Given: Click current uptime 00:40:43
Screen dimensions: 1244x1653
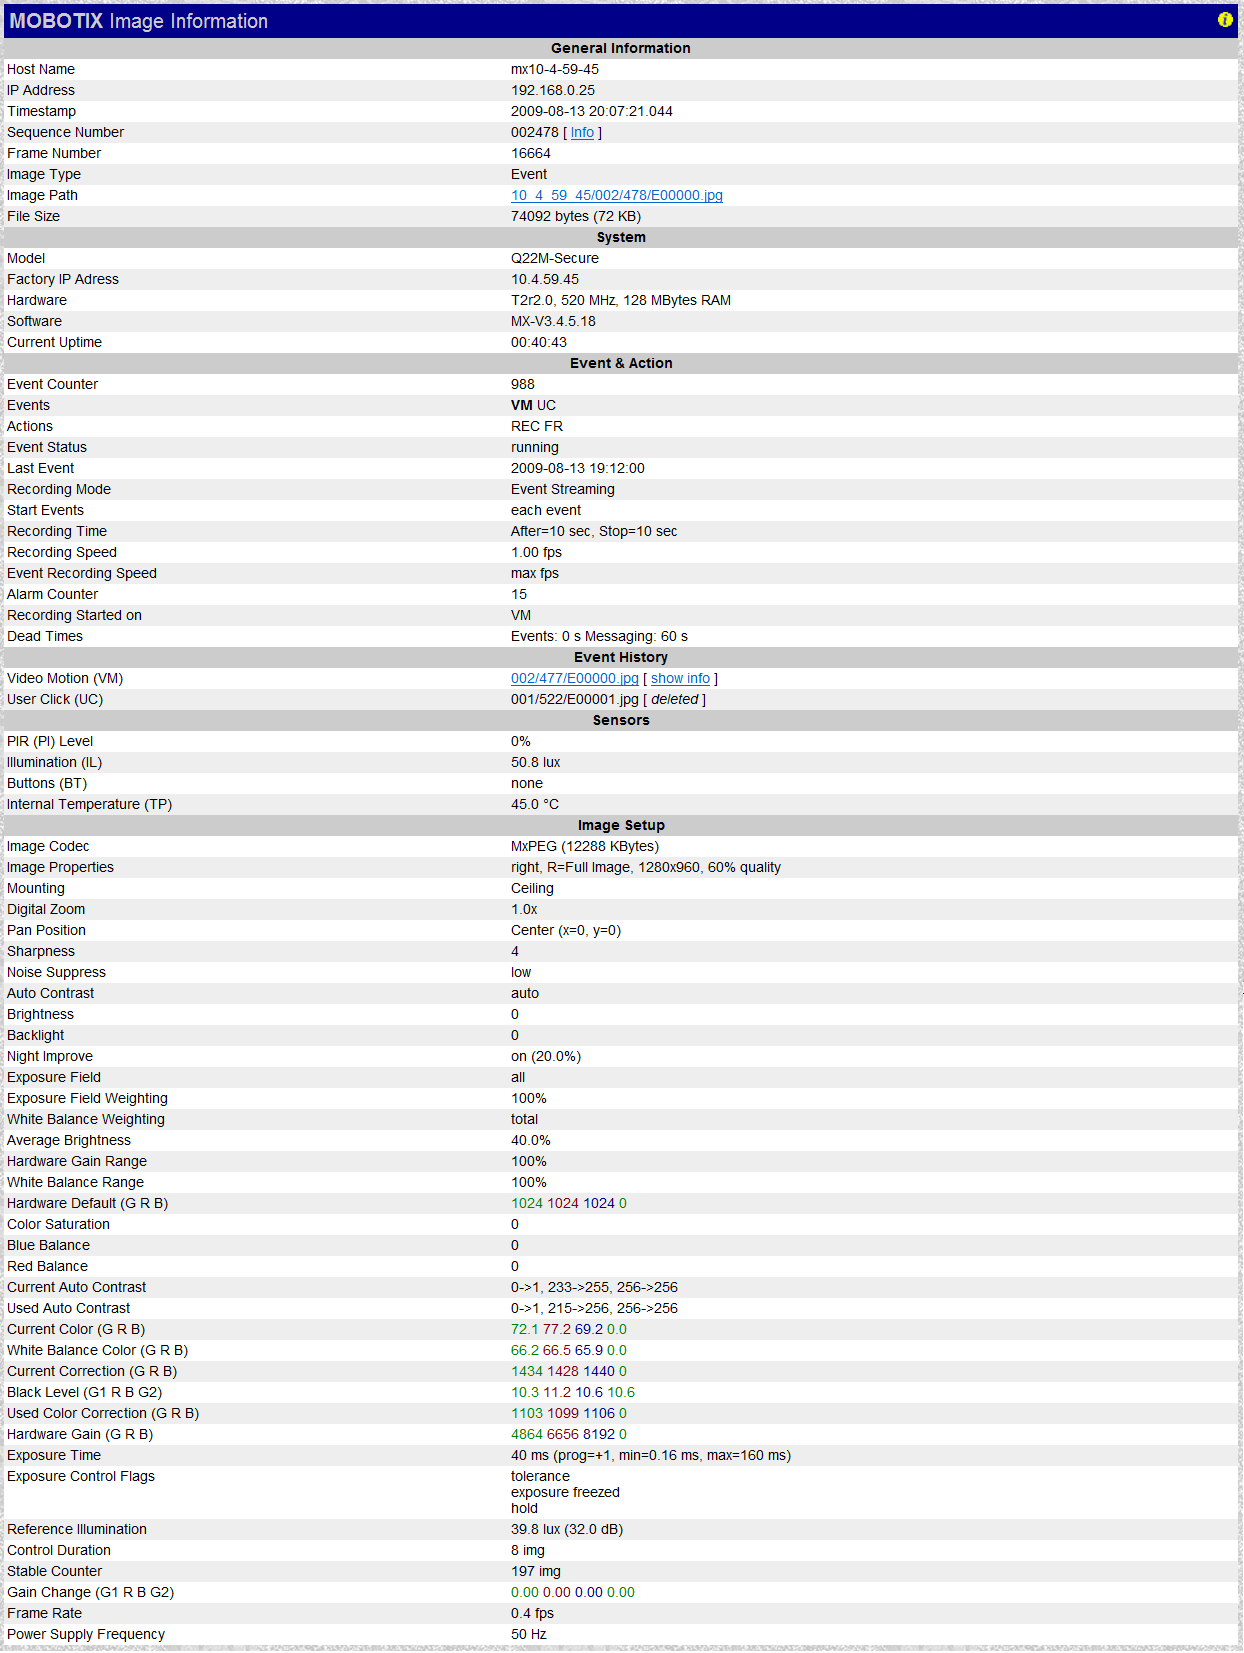Looking at the screenshot, I should 539,342.
